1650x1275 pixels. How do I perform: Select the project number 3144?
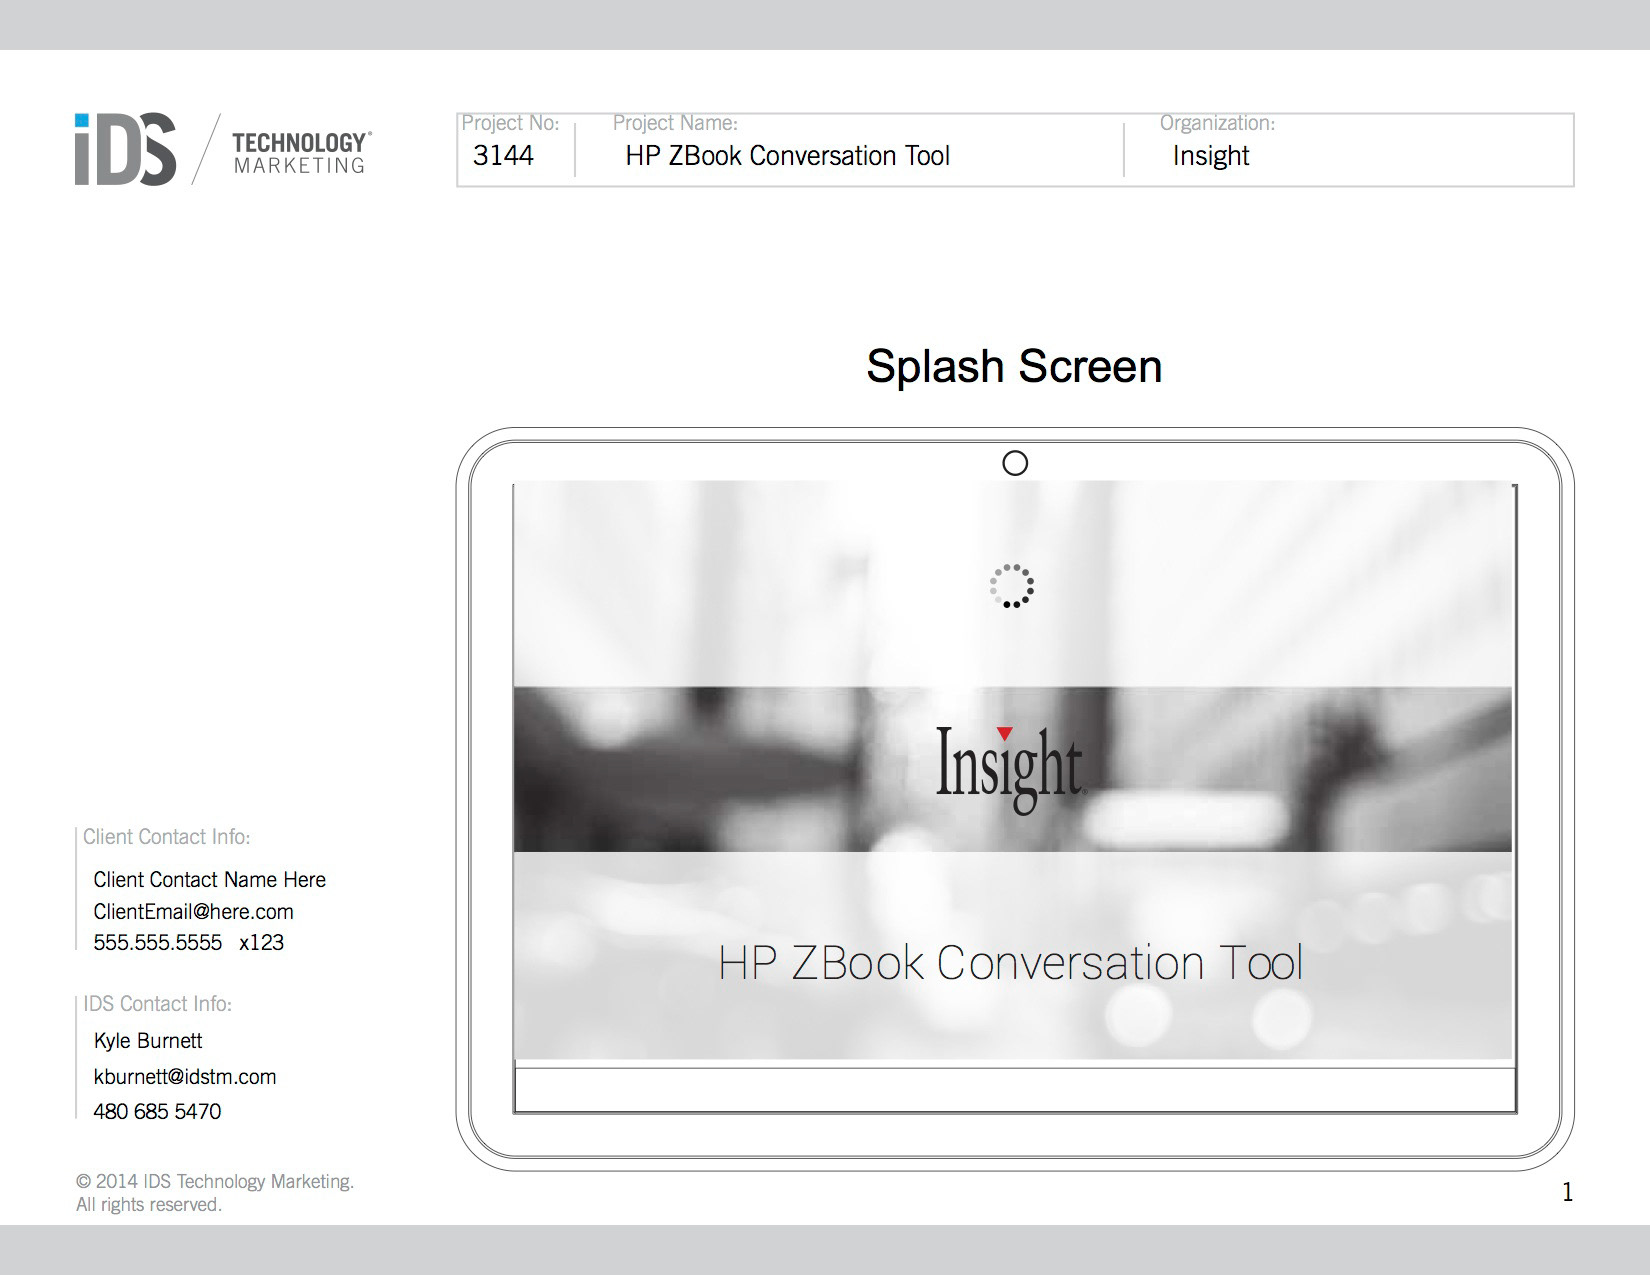[x=503, y=156]
